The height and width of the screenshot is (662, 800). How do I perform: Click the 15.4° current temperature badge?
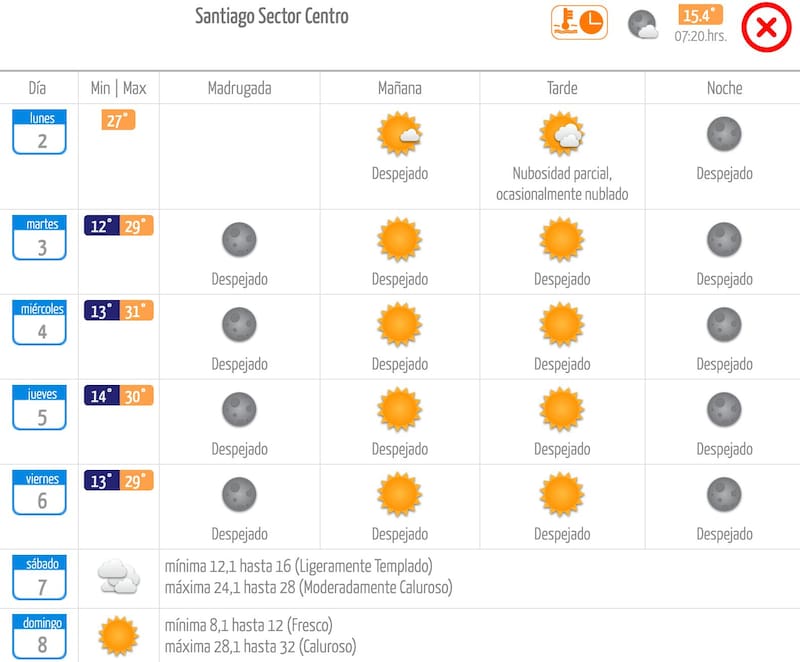coord(700,15)
